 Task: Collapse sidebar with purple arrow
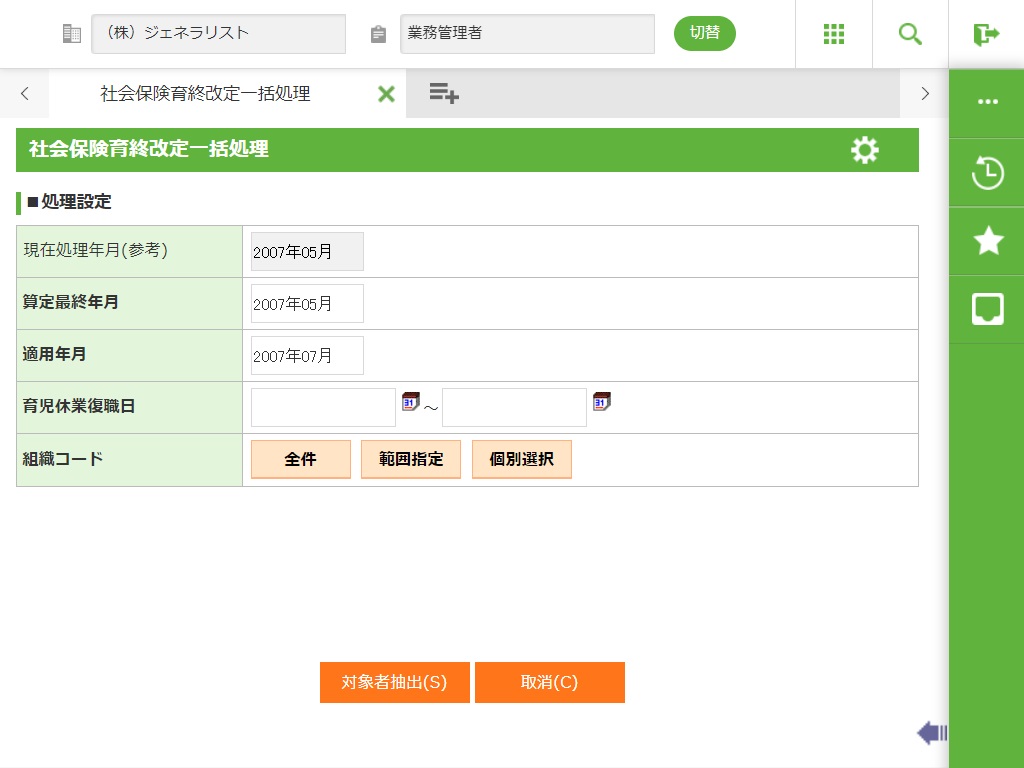(931, 733)
